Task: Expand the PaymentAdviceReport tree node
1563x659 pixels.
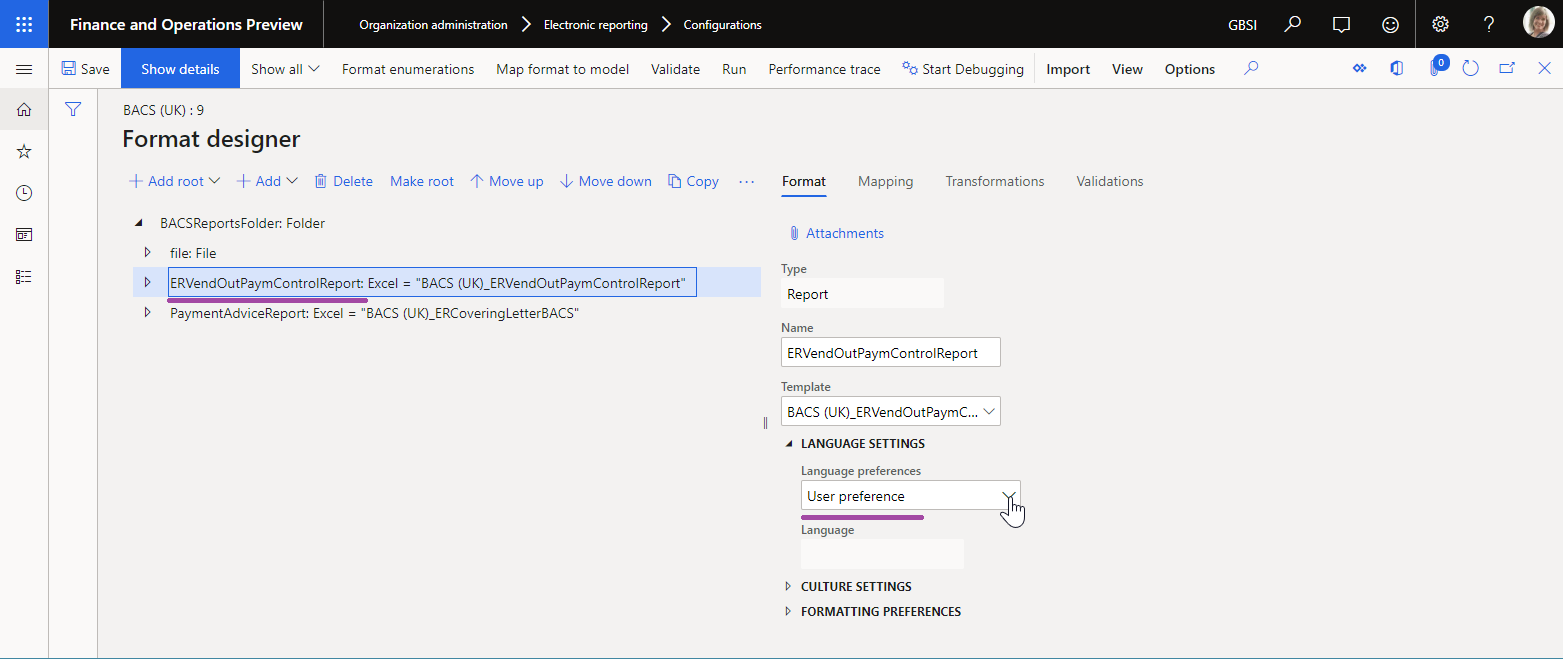Action: (148, 313)
